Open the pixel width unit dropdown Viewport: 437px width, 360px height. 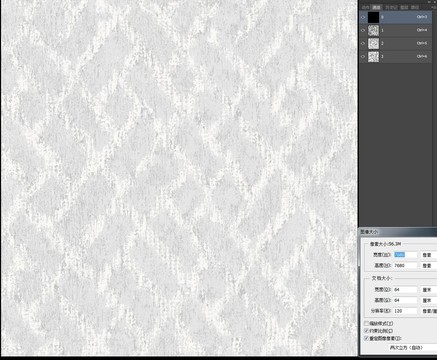(429, 255)
